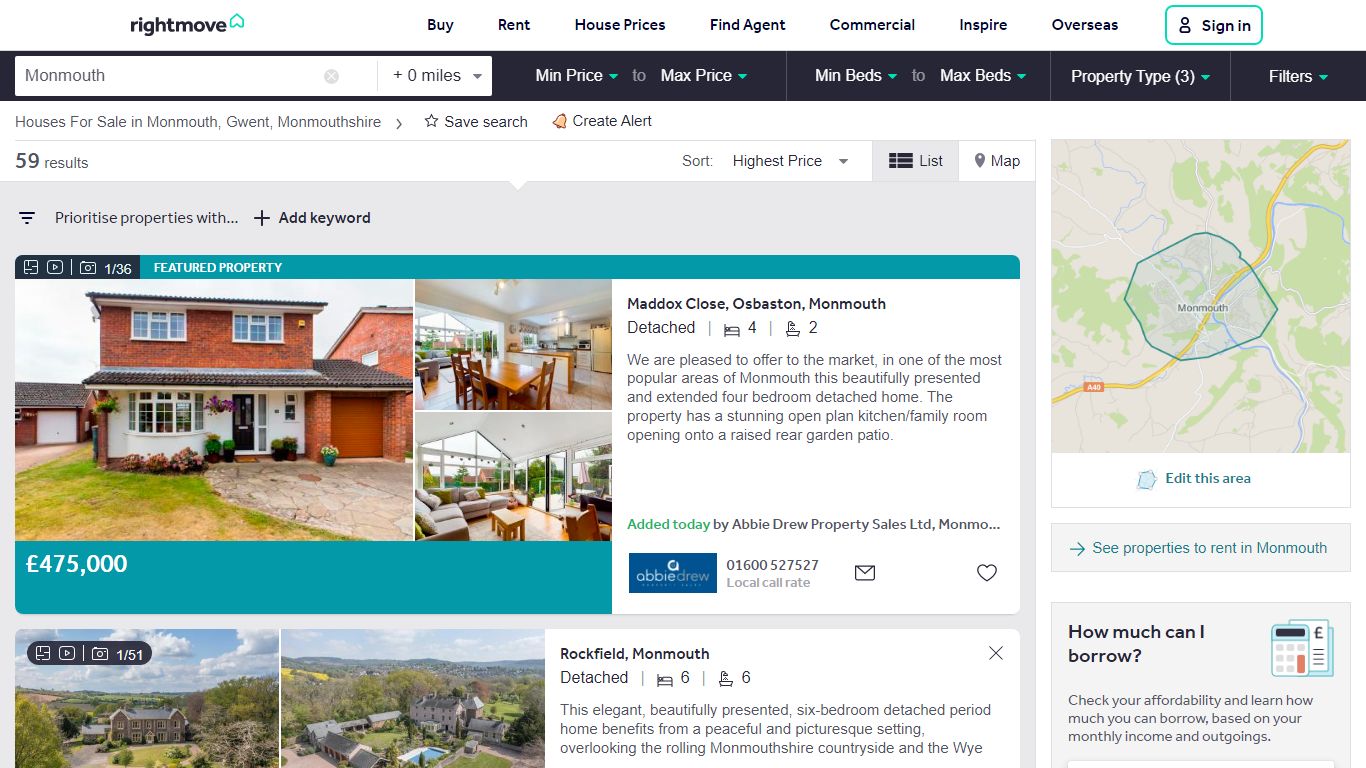This screenshot has height=768, width=1366.
Task: Switch to Map view
Action: pos(997,161)
